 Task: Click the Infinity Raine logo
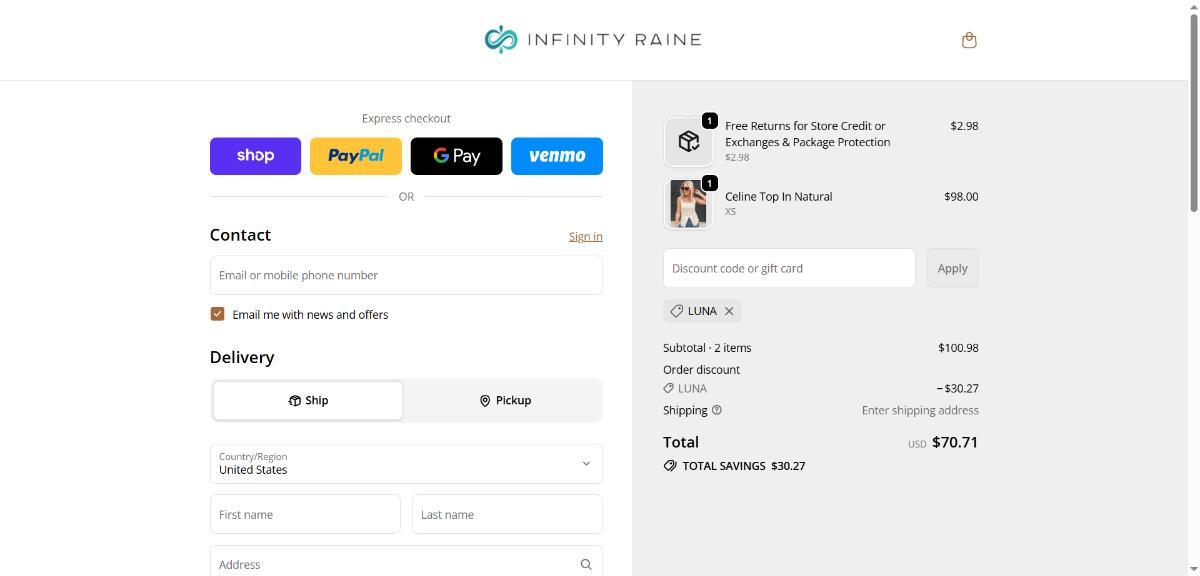[593, 40]
